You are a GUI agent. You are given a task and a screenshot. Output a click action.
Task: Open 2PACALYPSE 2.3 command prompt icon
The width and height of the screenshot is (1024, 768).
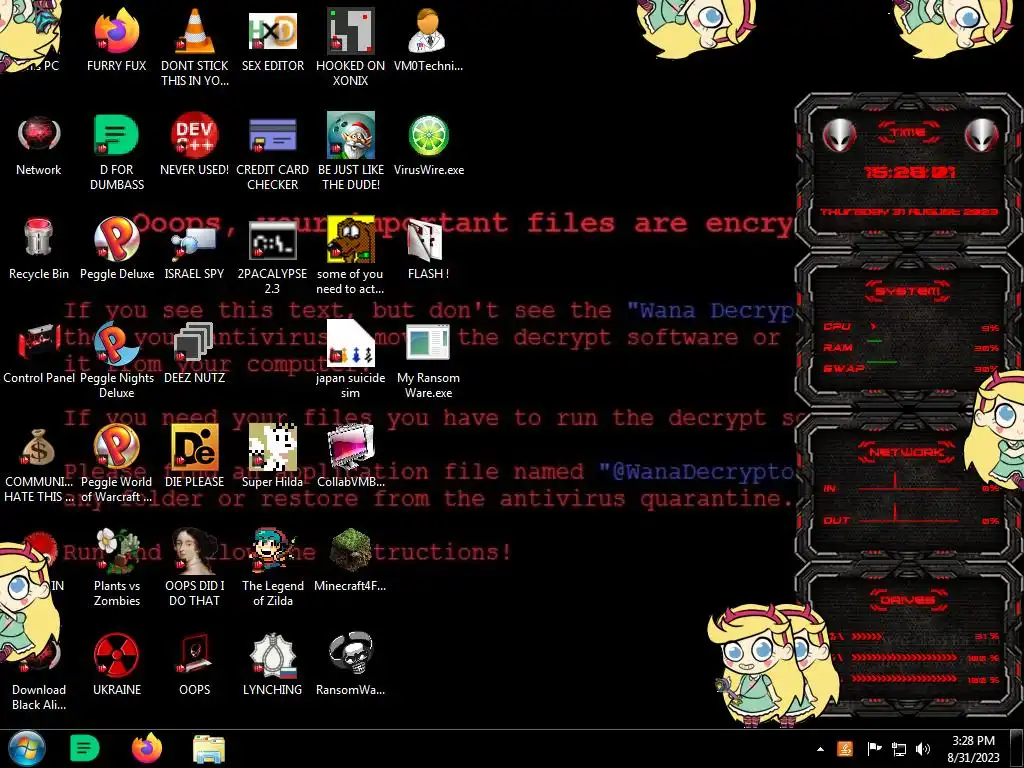[272, 240]
